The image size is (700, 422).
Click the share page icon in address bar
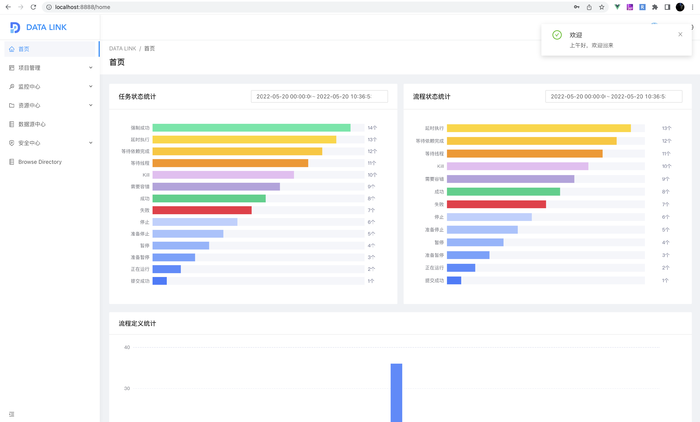[589, 7]
